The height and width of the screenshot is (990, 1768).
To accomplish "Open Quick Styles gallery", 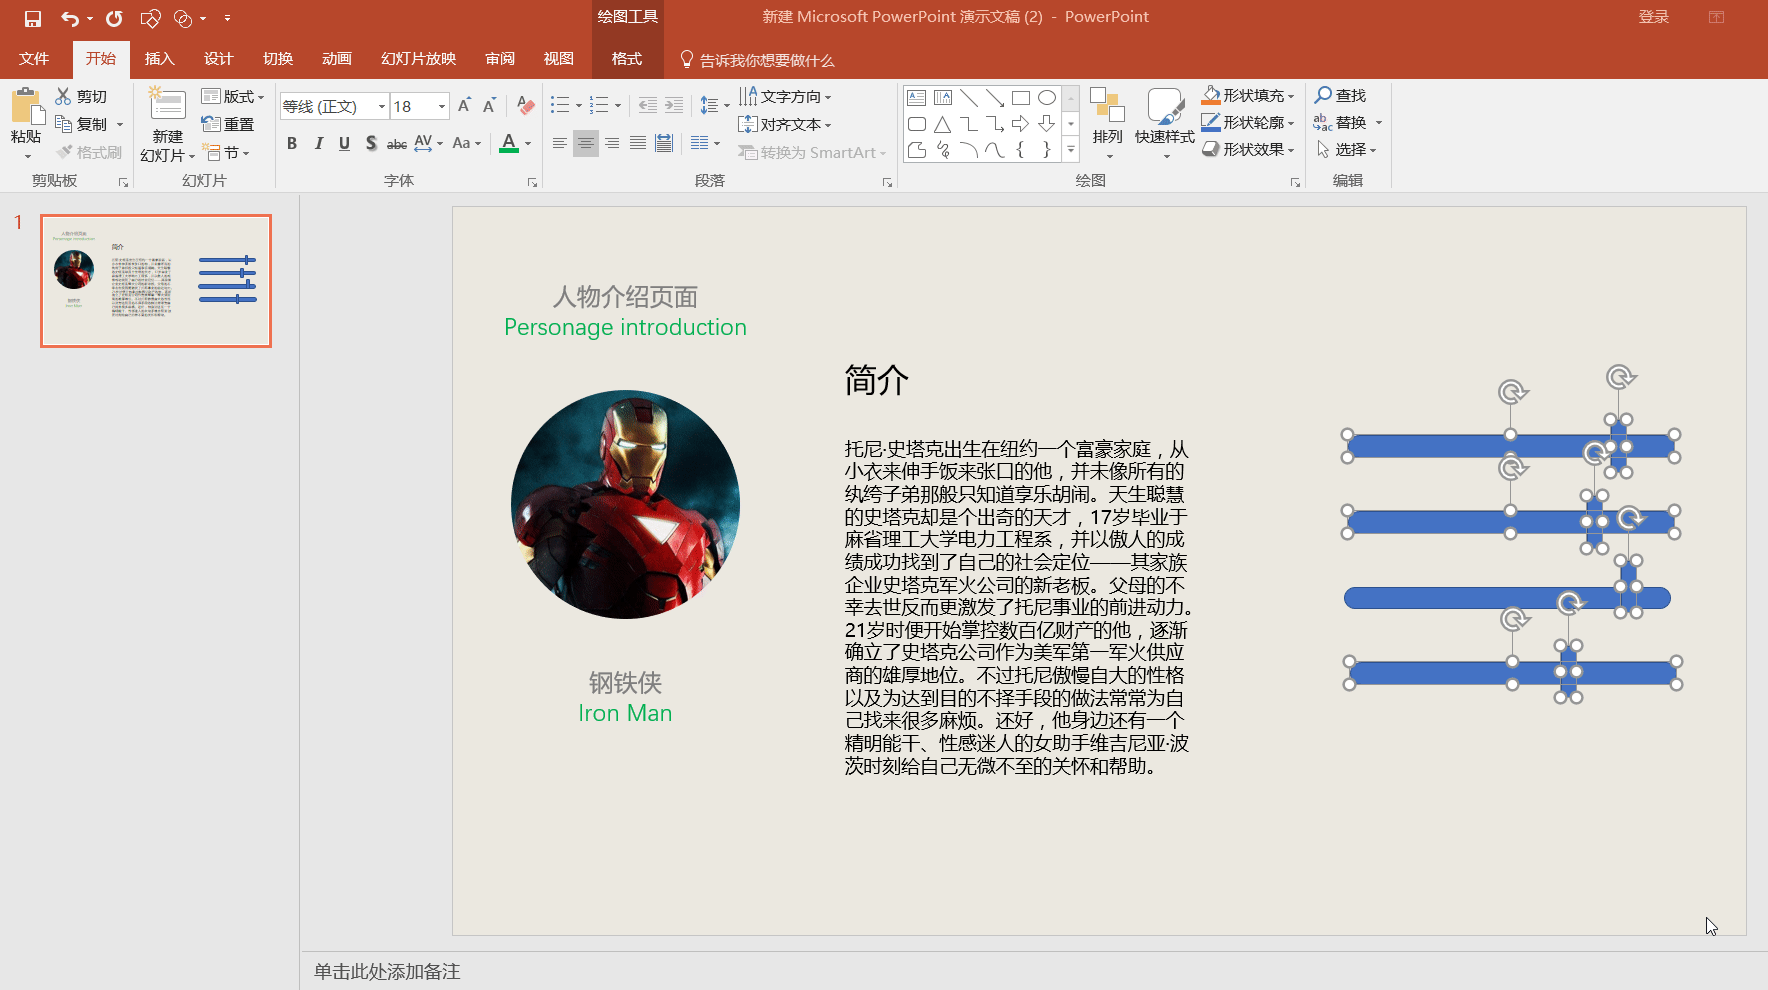I will [x=1165, y=123].
